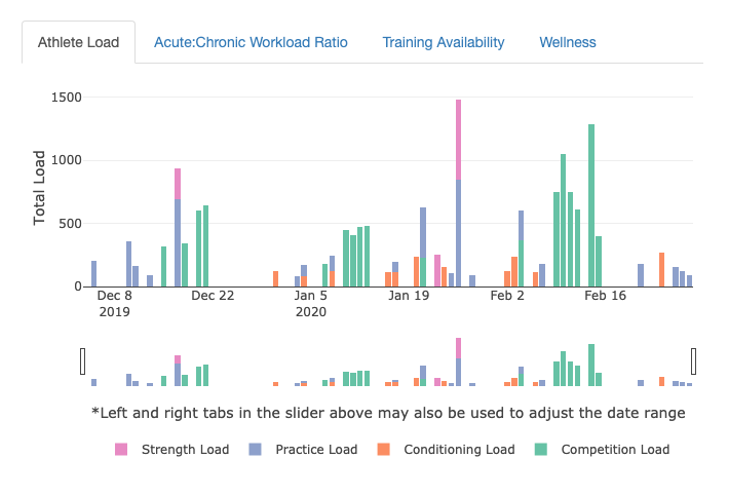The height and width of the screenshot is (497, 729).
Task: Click the 500 y-axis tick label
Action: pyautogui.click(x=70, y=224)
